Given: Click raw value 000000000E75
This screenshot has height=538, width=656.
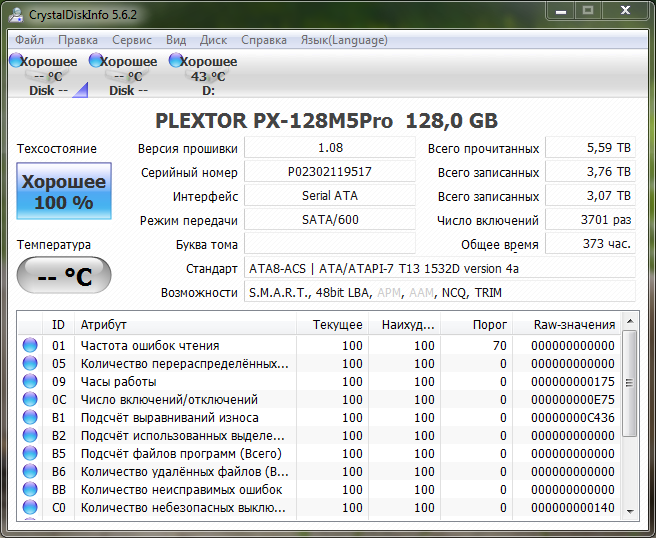Looking at the screenshot, I should 573,400.
